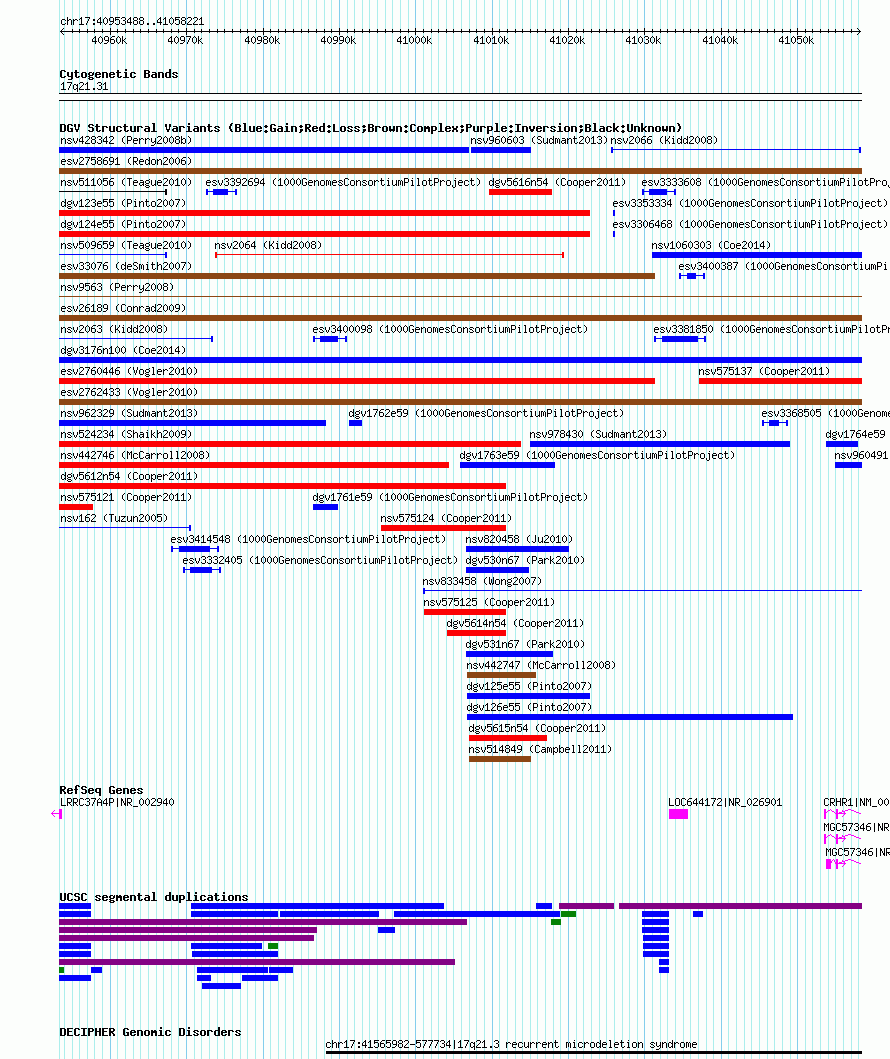The height and width of the screenshot is (1059, 890).
Task: Select the nsv960603 (Sudmant2013) variant label
Action: coord(539,140)
